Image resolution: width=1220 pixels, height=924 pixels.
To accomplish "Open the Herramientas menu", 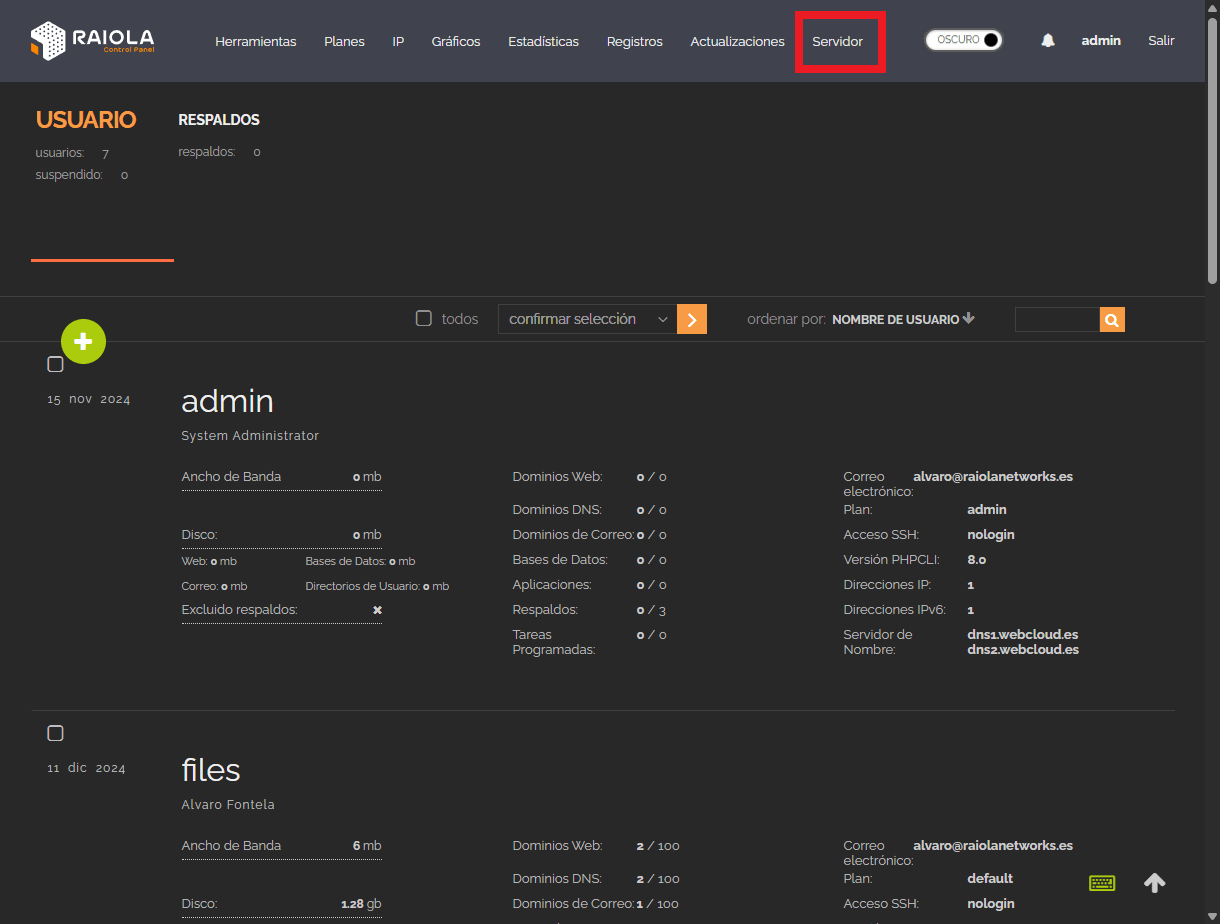I will (x=256, y=41).
